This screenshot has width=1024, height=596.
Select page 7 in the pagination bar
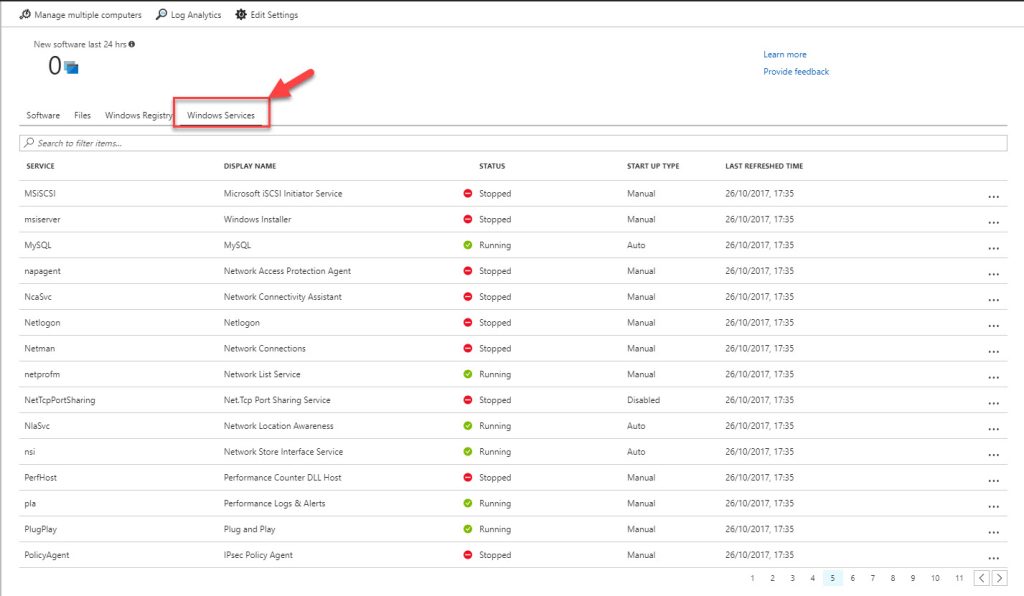pyautogui.click(x=872, y=578)
